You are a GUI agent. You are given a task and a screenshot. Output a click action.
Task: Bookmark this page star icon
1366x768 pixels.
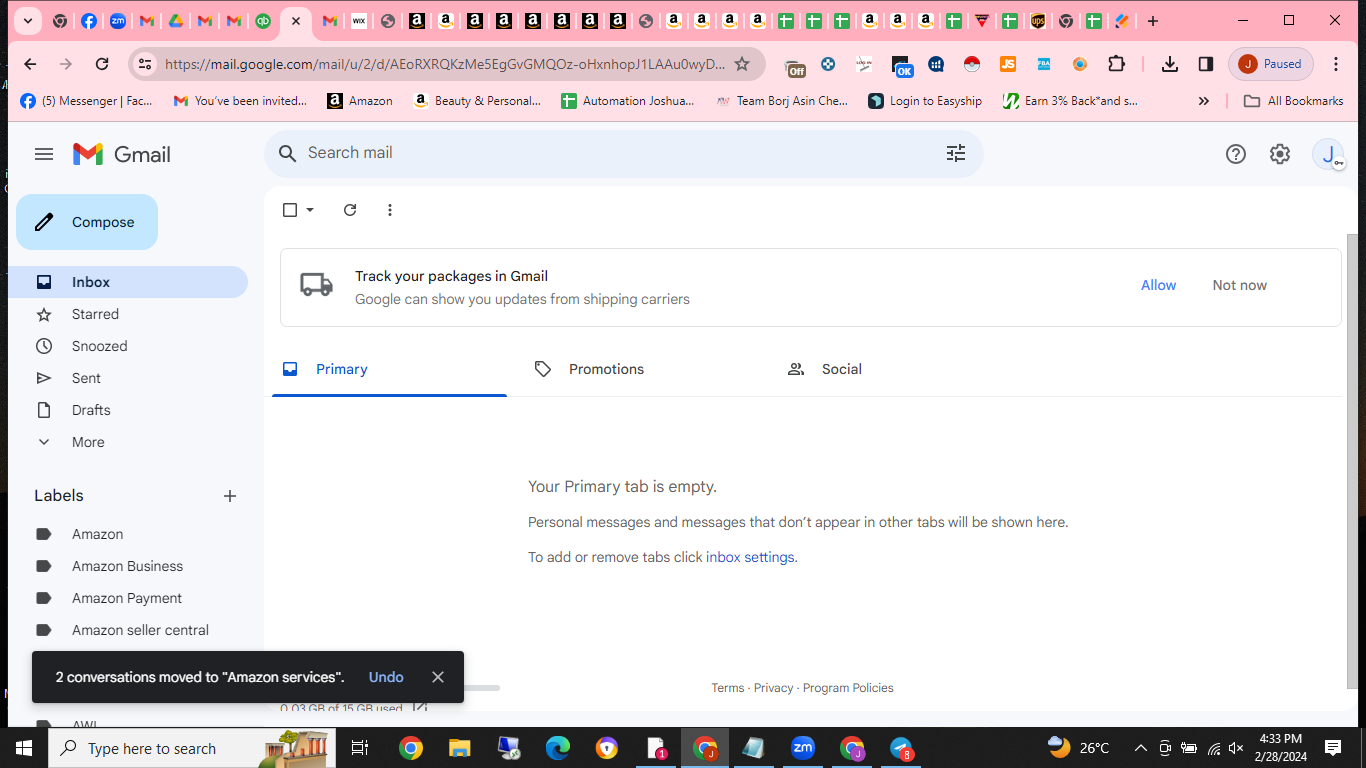pos(742,64)
